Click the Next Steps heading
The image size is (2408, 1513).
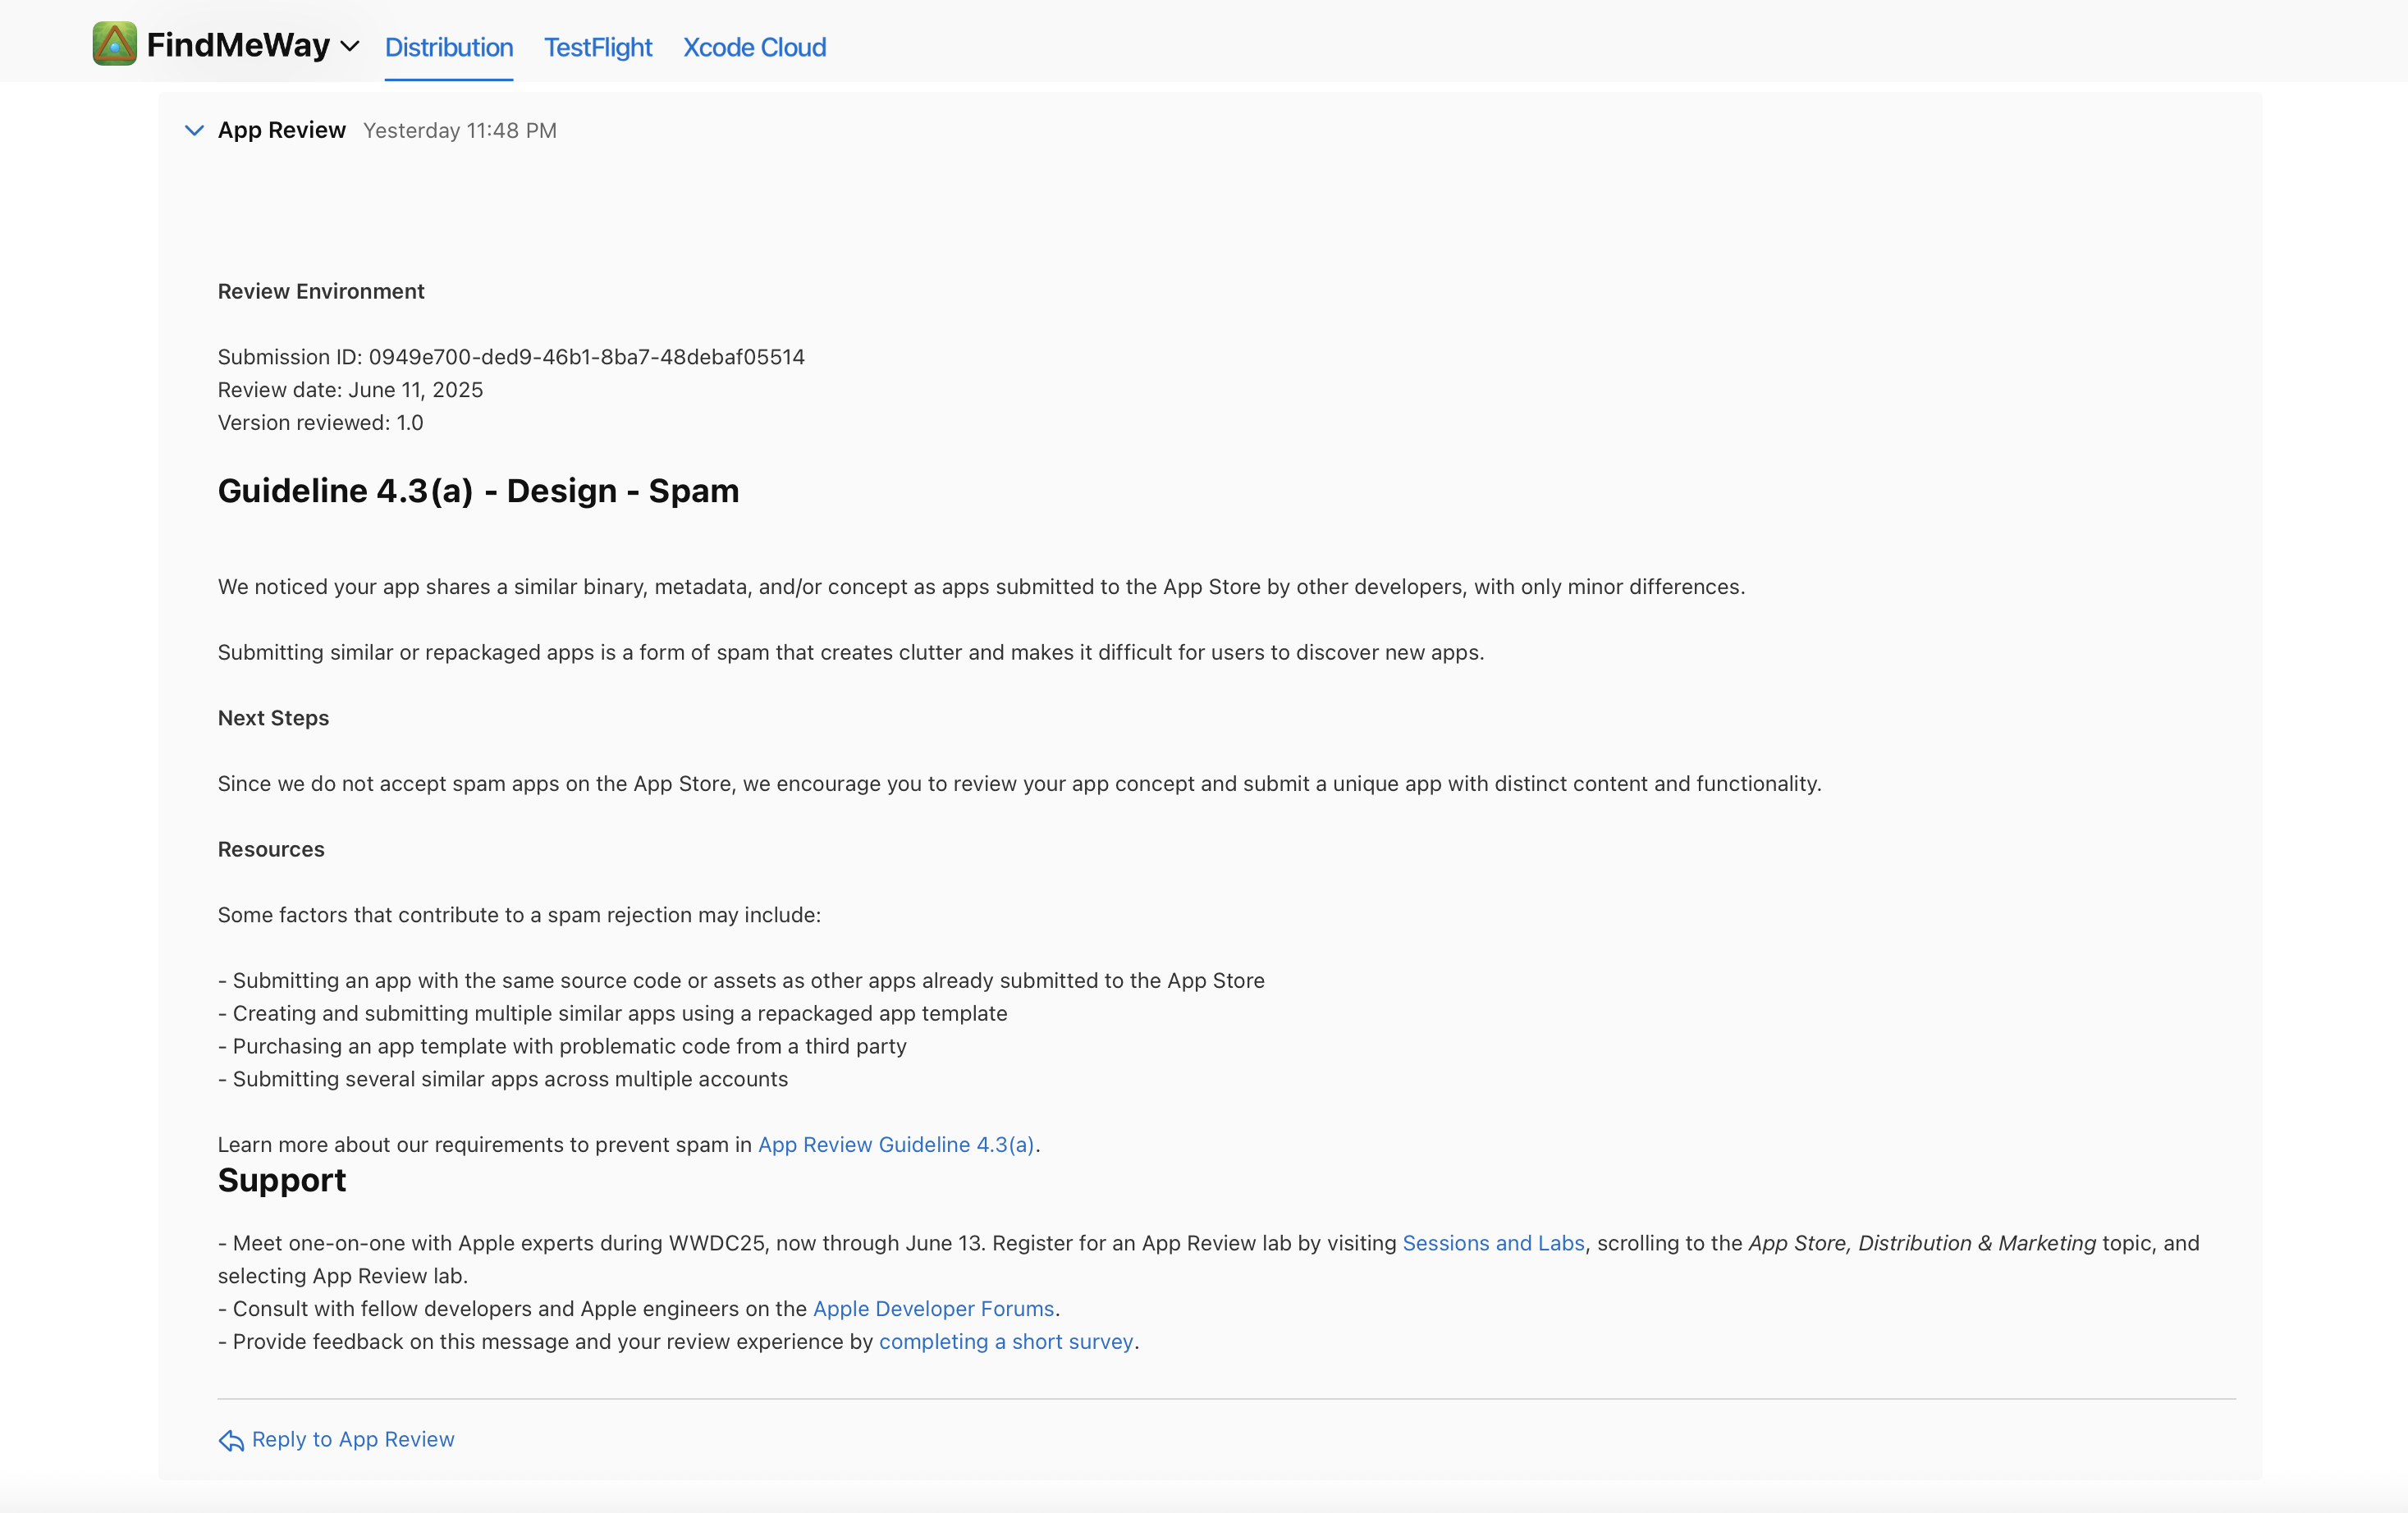point(273,718)
